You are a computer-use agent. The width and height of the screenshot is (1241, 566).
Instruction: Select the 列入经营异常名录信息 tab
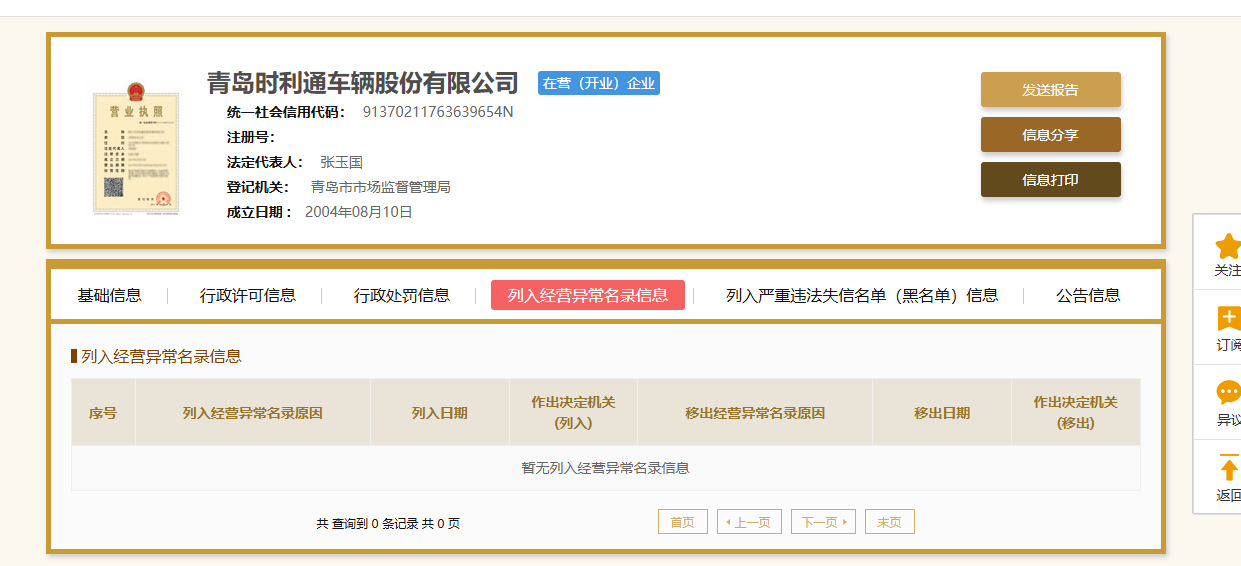tap(588, 295)
